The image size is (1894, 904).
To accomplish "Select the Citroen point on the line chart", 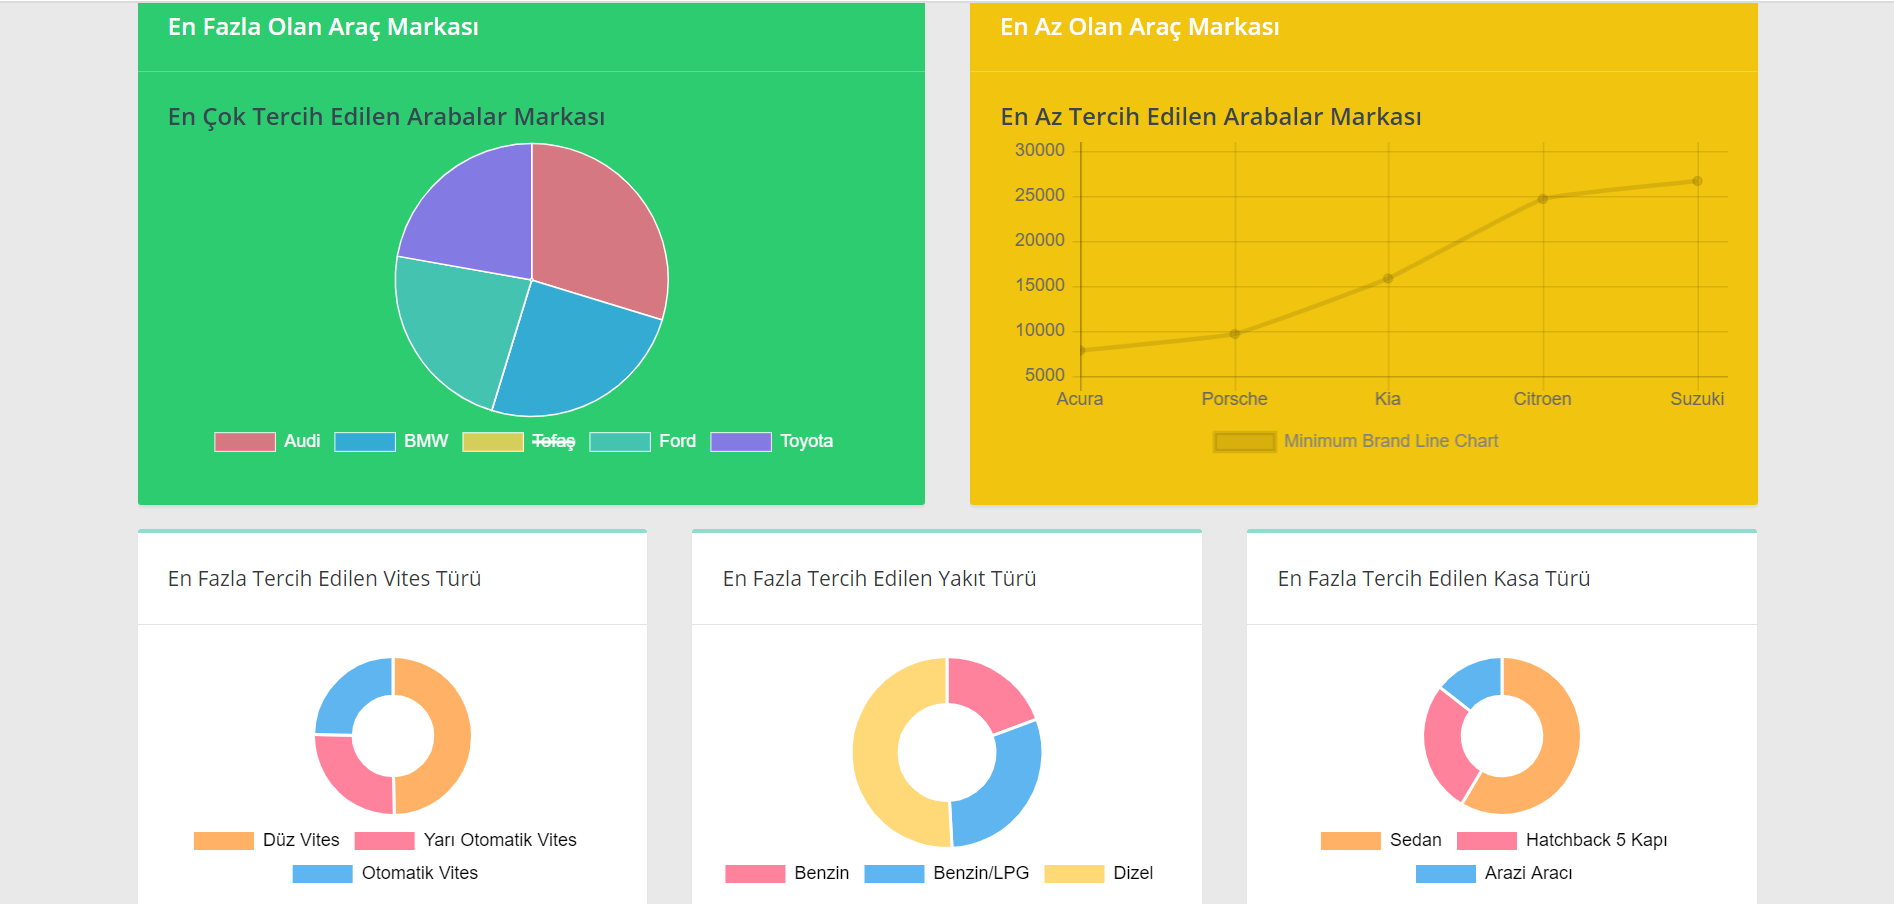I will point(1542,198).
